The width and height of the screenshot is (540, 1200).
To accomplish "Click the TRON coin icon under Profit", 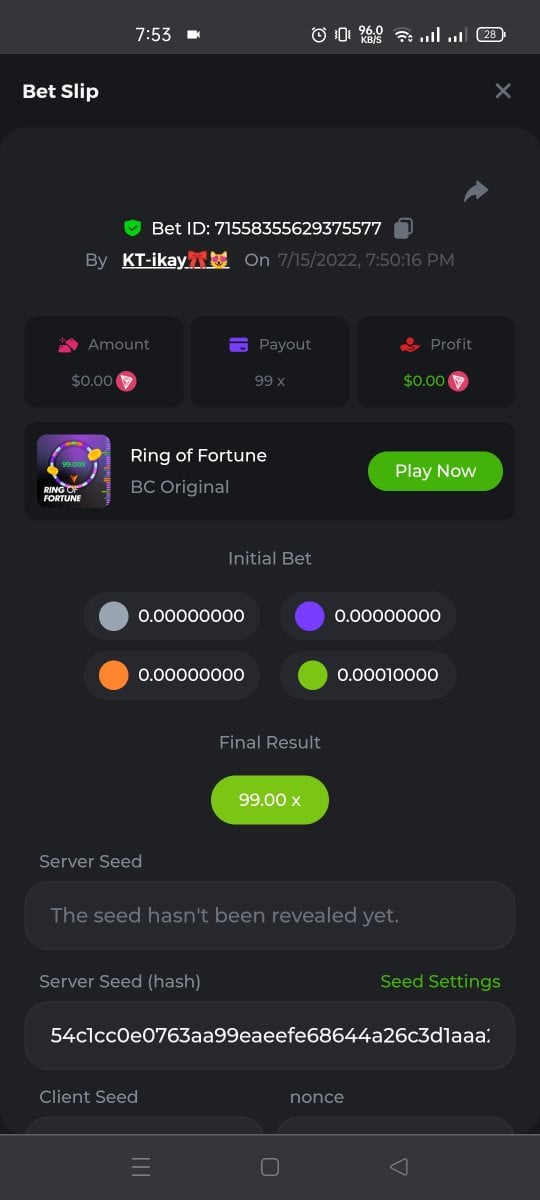I will click(458, 381).
